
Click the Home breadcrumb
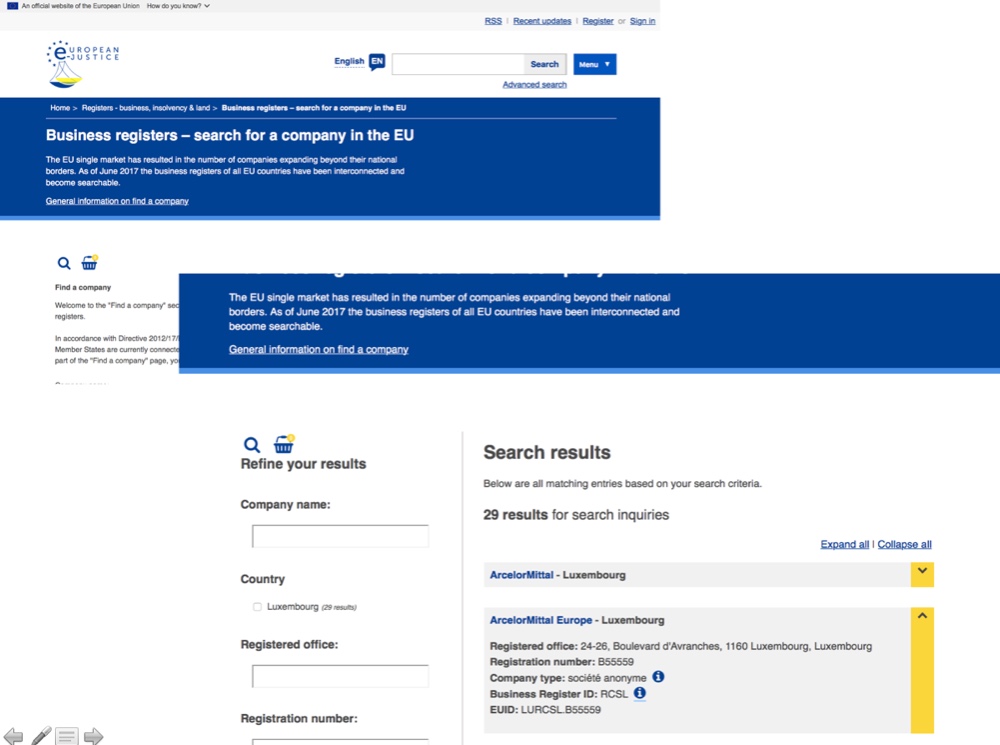(x=60, y=108)
